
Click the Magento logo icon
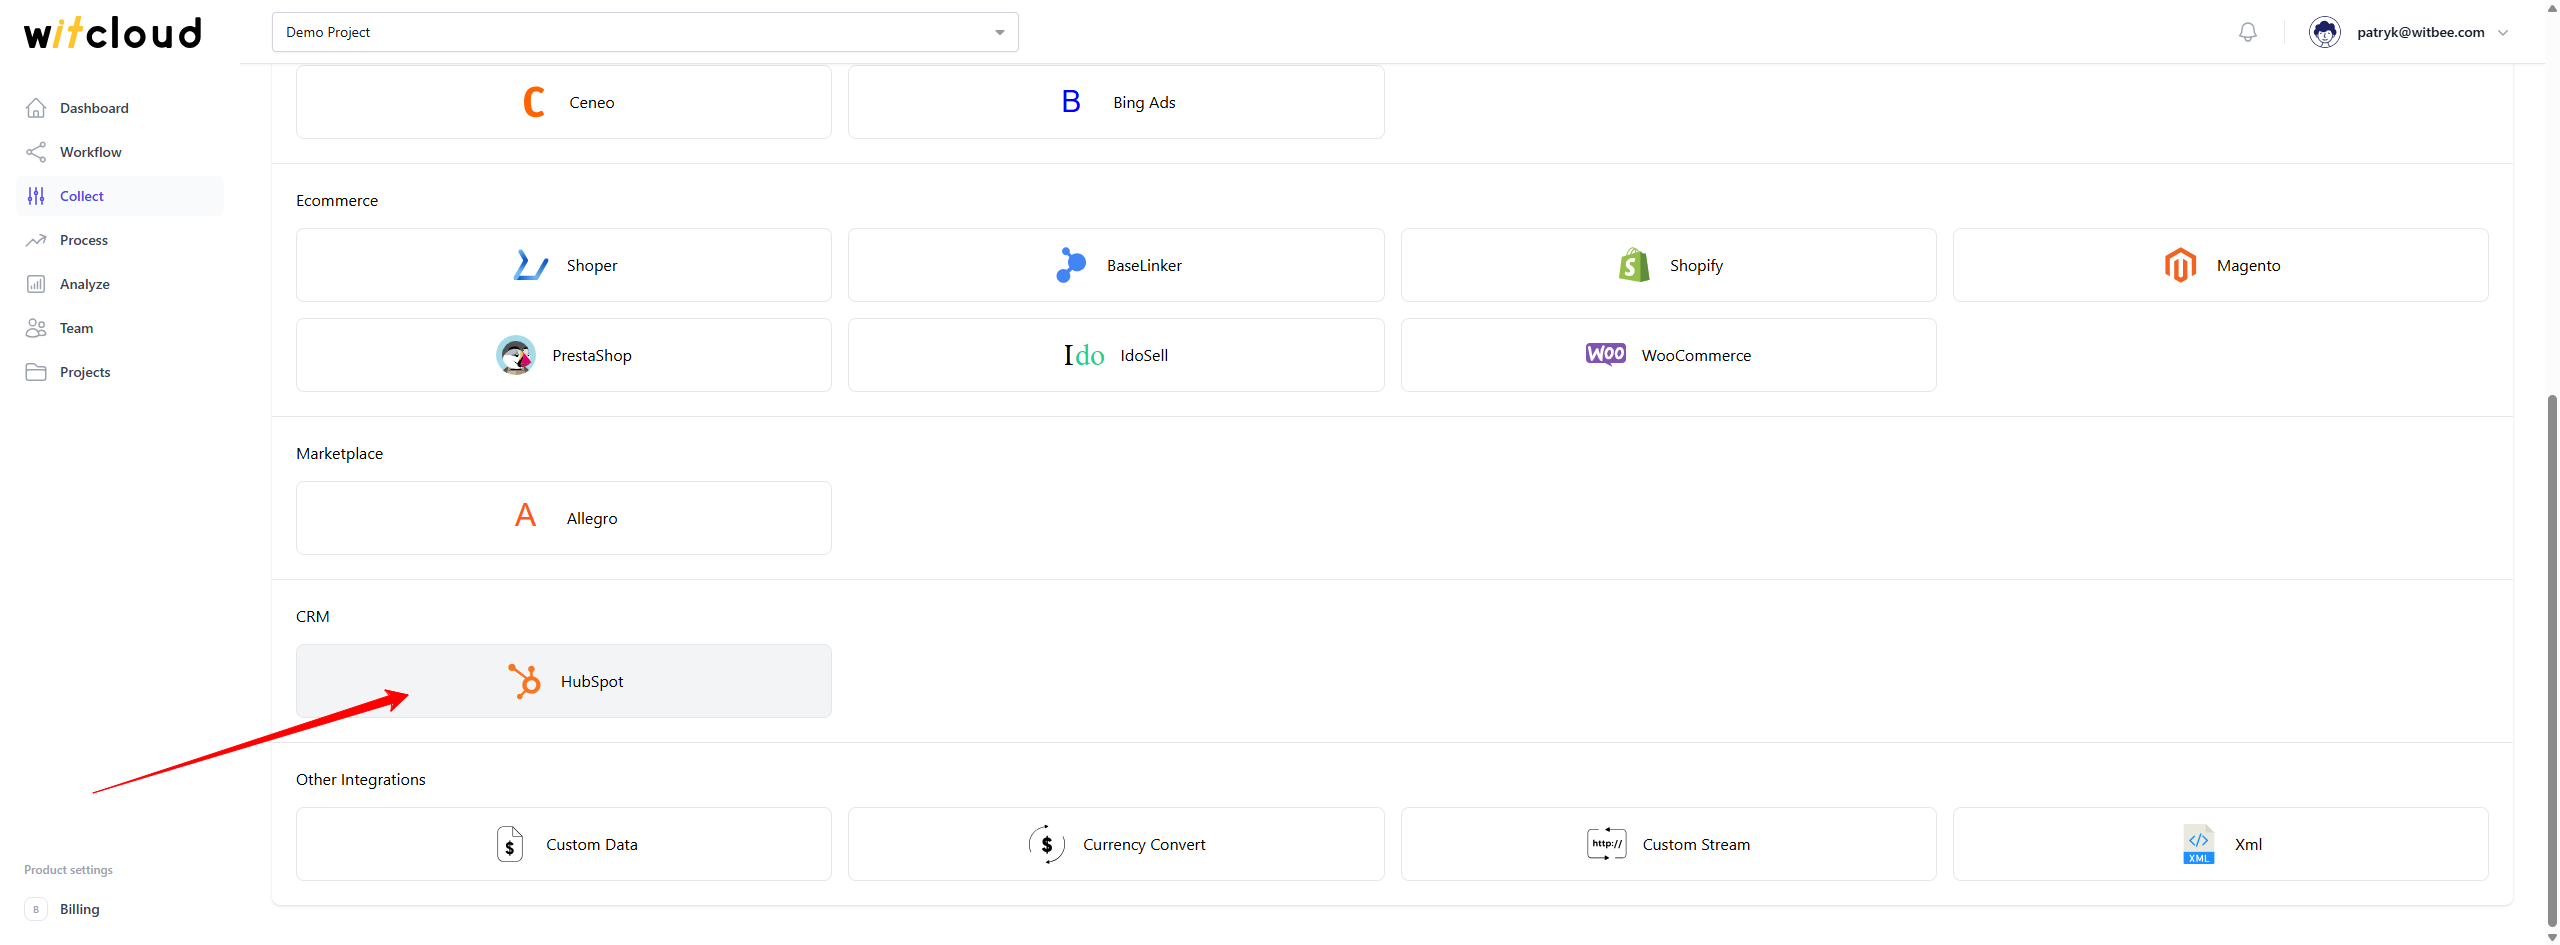[x=2180, y=265]
